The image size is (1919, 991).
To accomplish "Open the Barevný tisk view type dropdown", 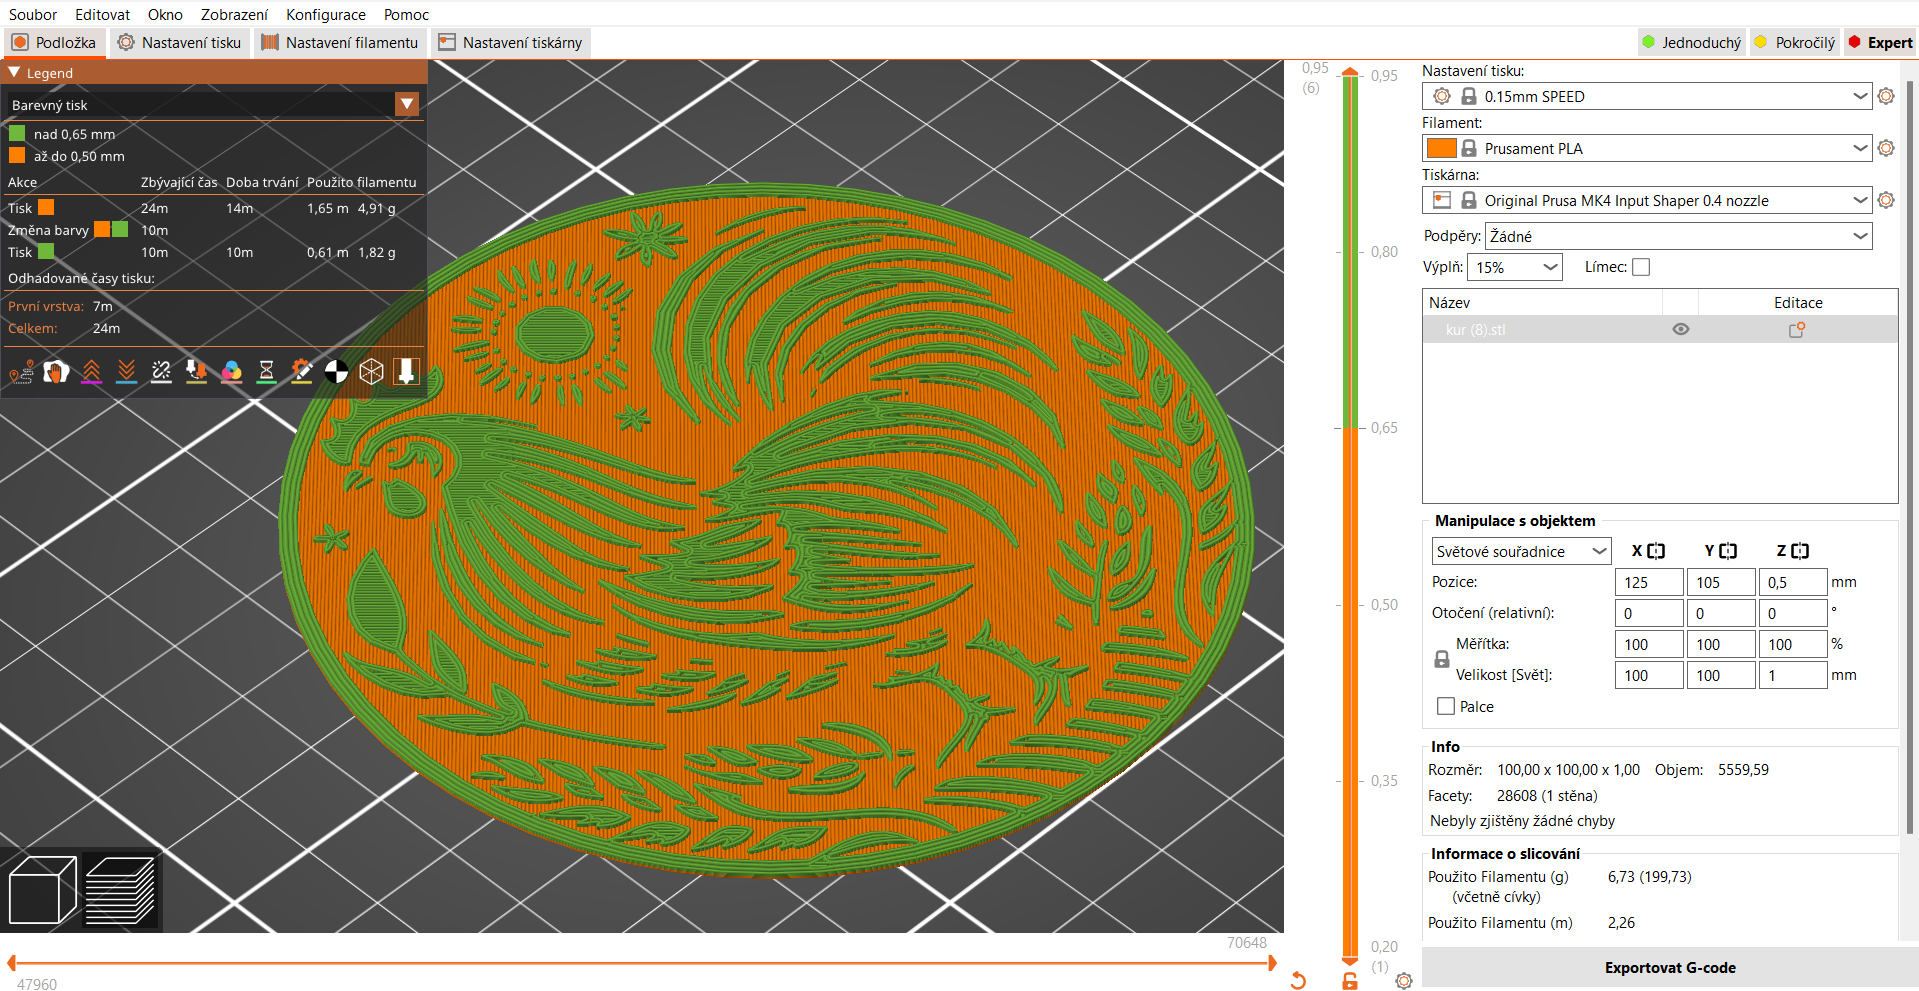I will click(213, 104).
